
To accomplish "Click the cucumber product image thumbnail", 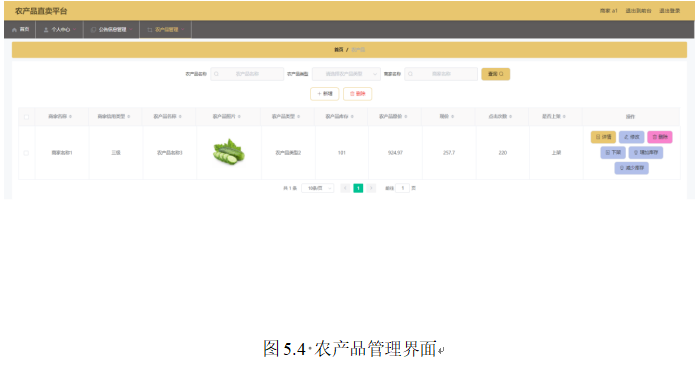I will click(229, 152).
